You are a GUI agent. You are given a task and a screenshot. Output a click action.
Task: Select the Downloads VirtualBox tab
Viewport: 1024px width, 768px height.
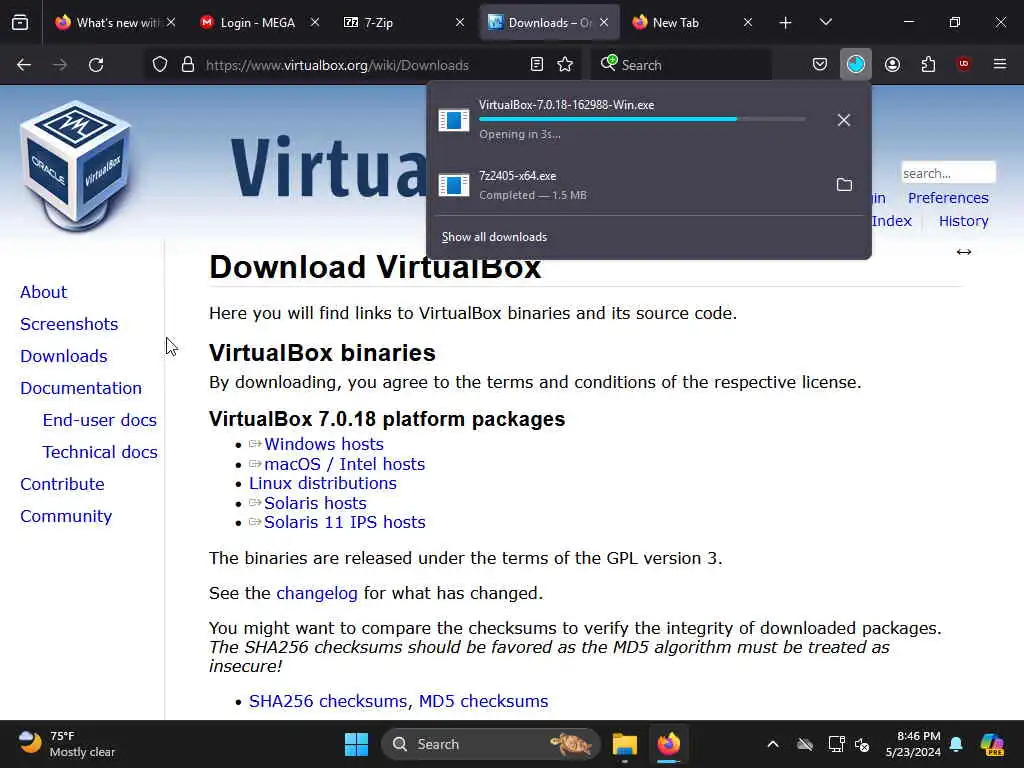pyautogui.click(x=539, y=23)
